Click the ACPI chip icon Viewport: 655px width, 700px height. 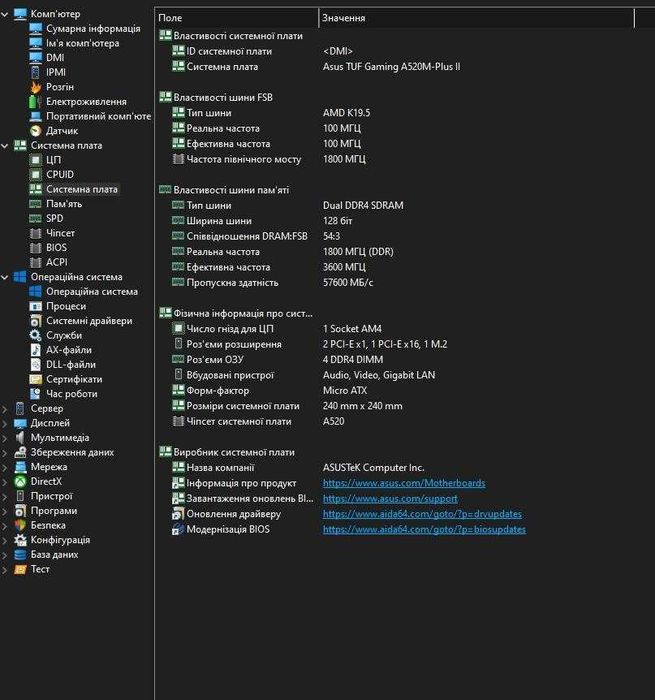click(36, 262)
